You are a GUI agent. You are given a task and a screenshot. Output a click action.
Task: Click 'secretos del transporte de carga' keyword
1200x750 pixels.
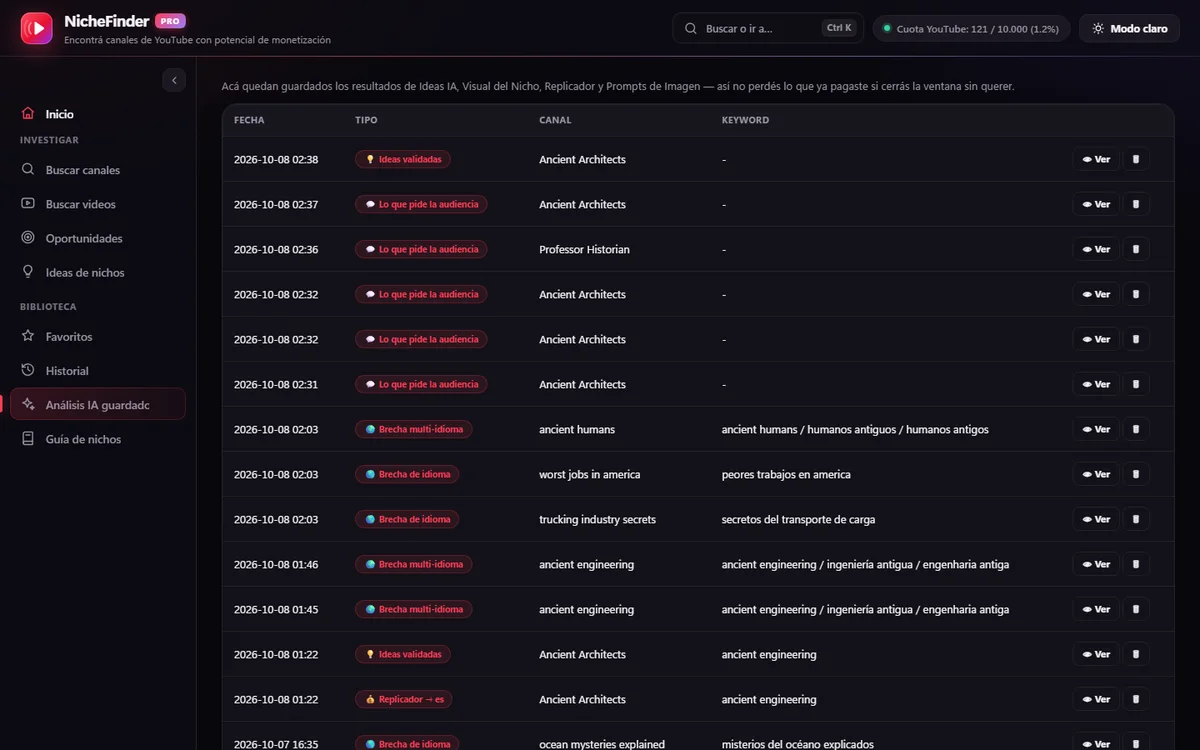(x=798, y=519)
